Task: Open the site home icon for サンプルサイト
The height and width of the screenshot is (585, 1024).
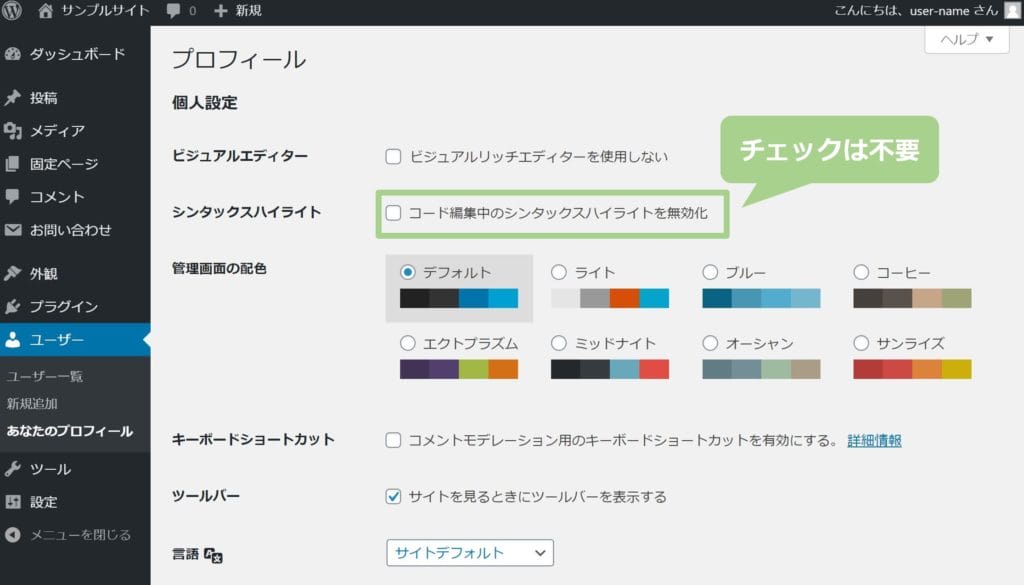Action: [46, 11]
